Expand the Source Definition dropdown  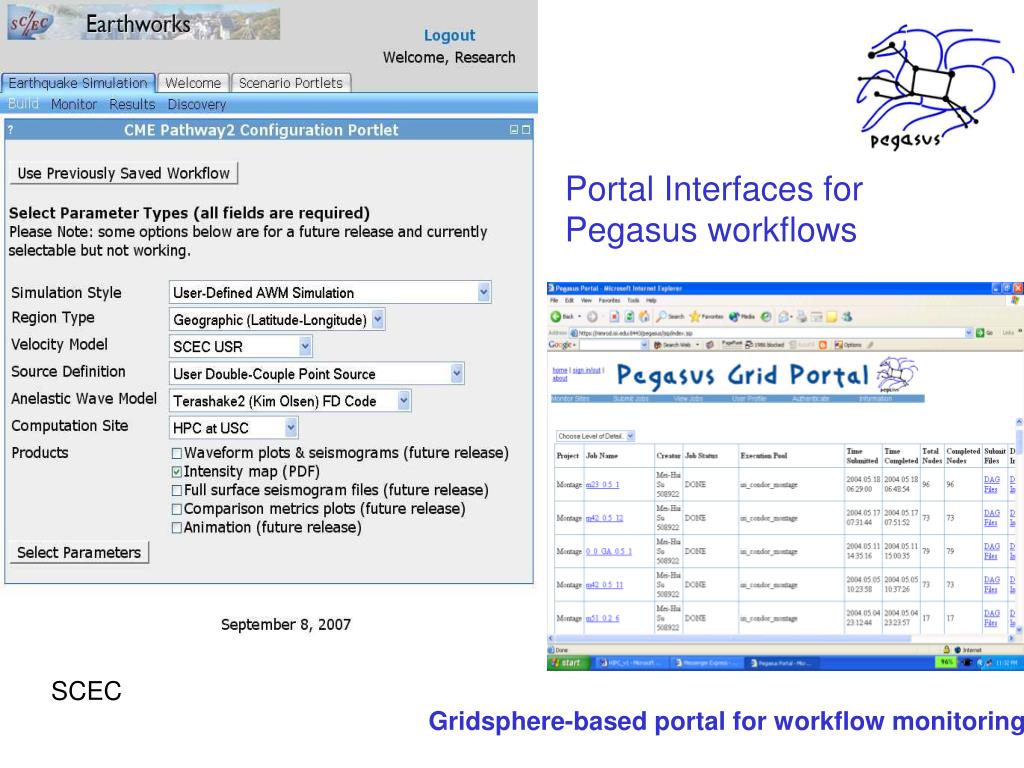coord(456,374)
